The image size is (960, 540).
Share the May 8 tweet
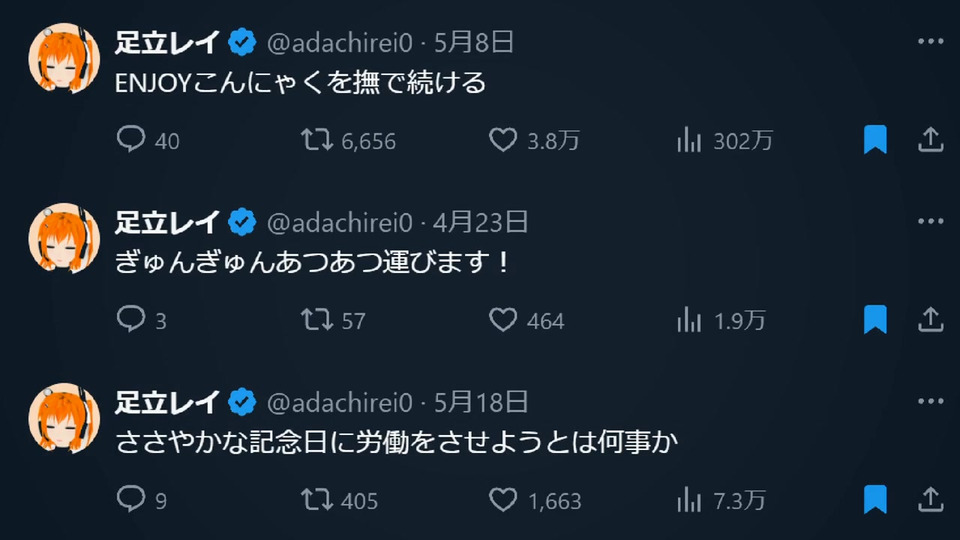click(x=930, y=140)
